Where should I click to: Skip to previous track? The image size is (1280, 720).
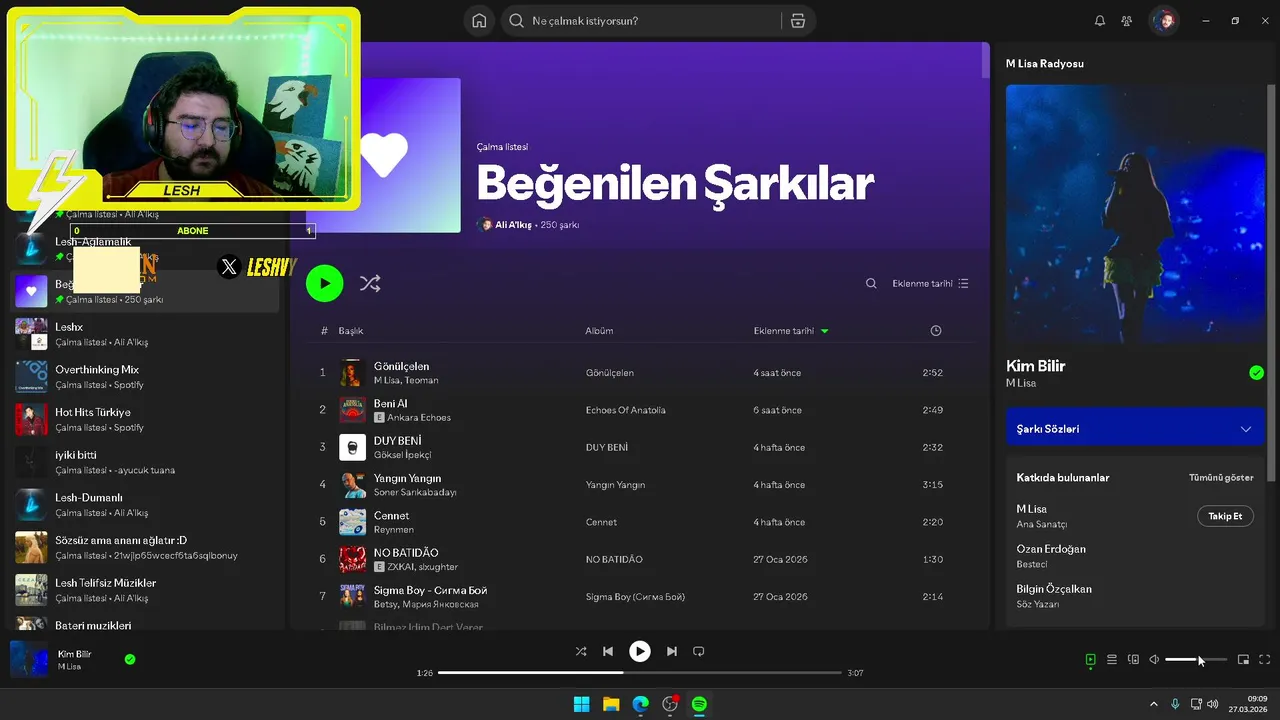click(x=608, y=651)
